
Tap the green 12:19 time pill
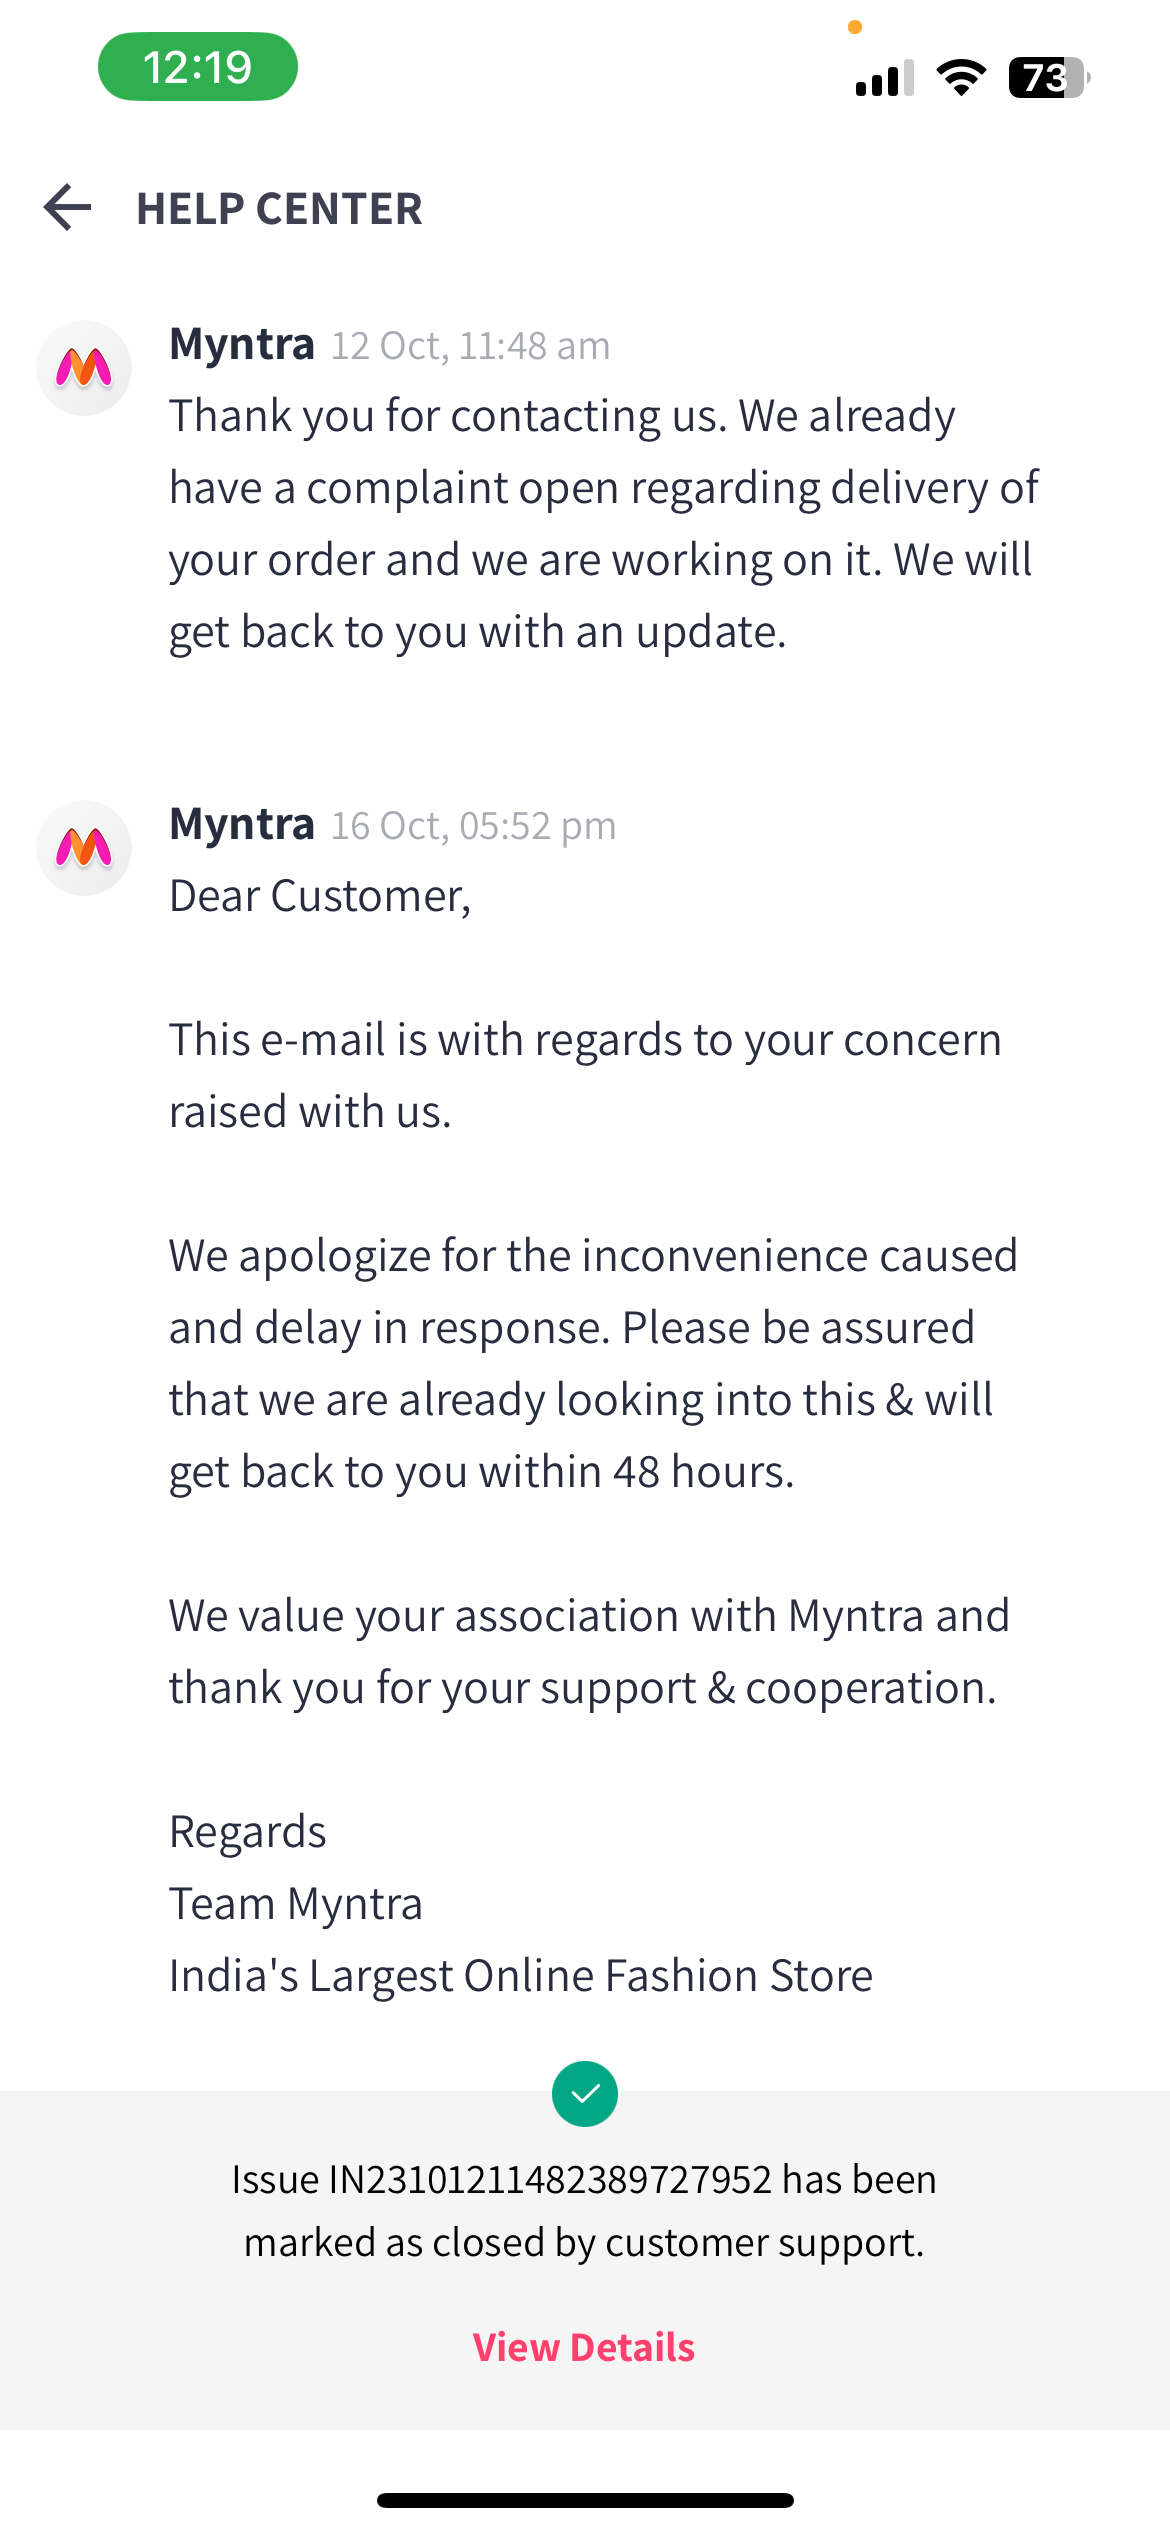(x=198, y=67)
